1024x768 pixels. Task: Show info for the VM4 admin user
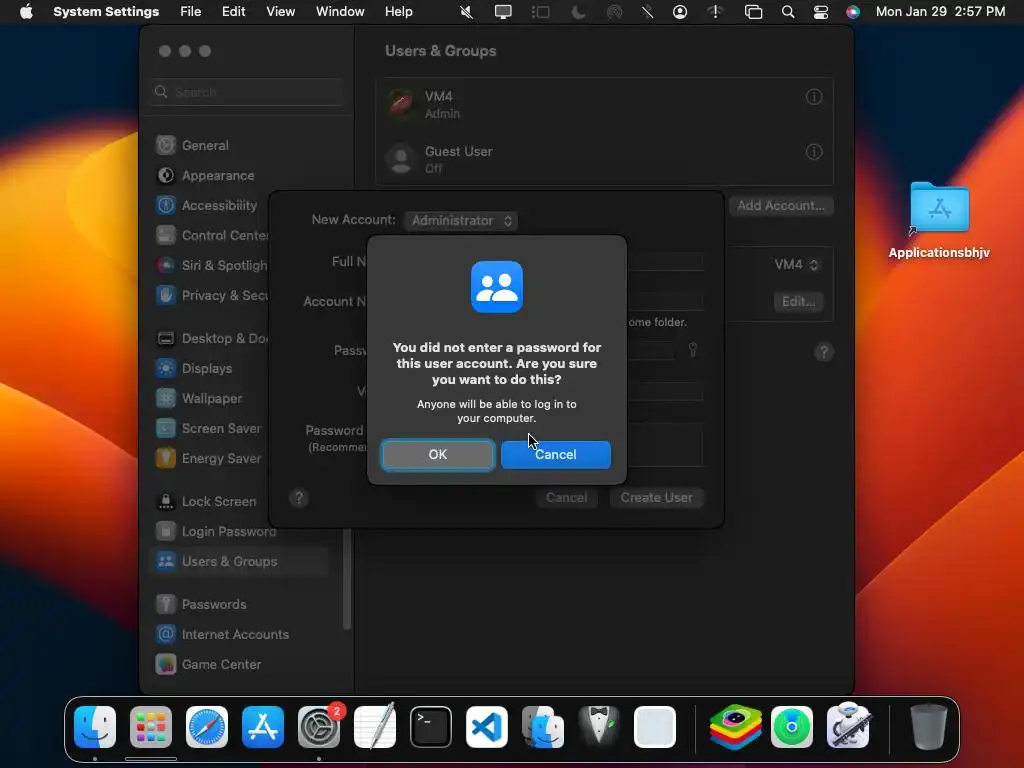814,97
